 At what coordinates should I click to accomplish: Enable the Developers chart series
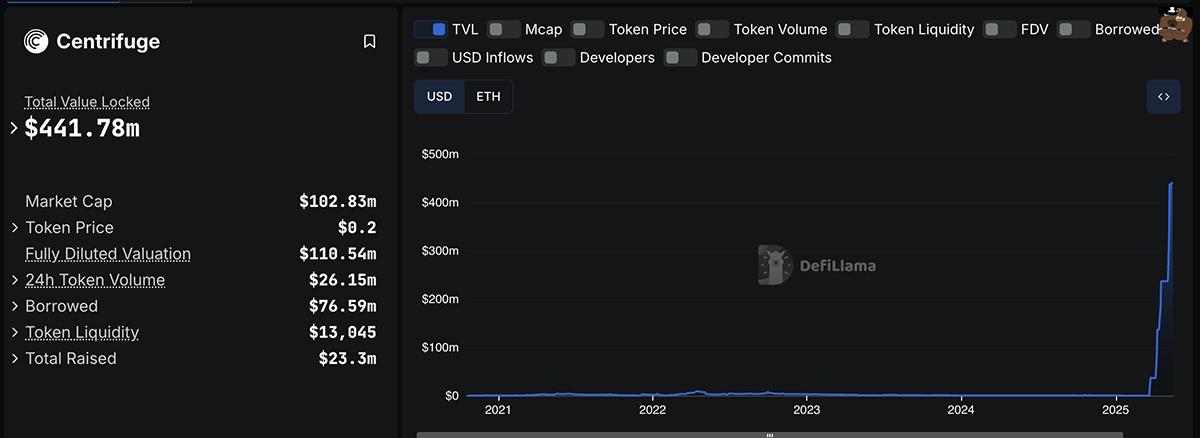558,57
